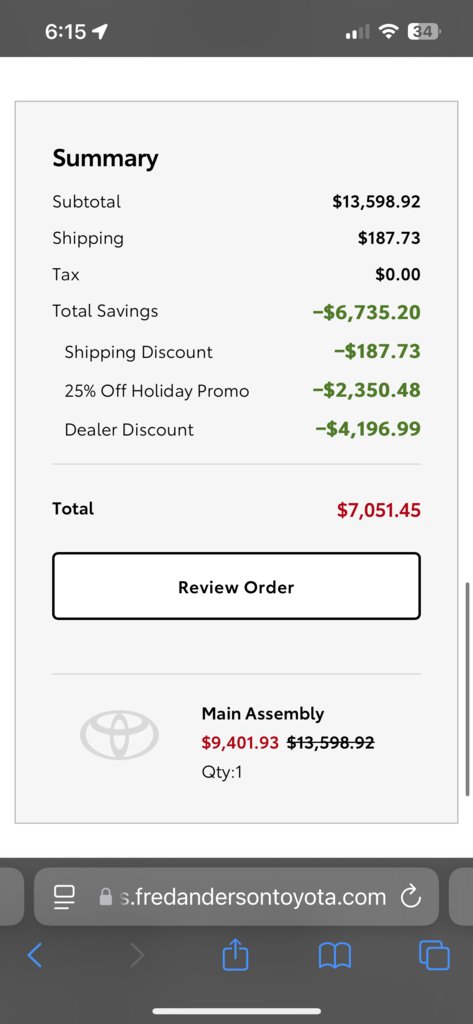Click the page scrollbar on right edge
This screenshot has height=1024, width=473.
[467, 689]
